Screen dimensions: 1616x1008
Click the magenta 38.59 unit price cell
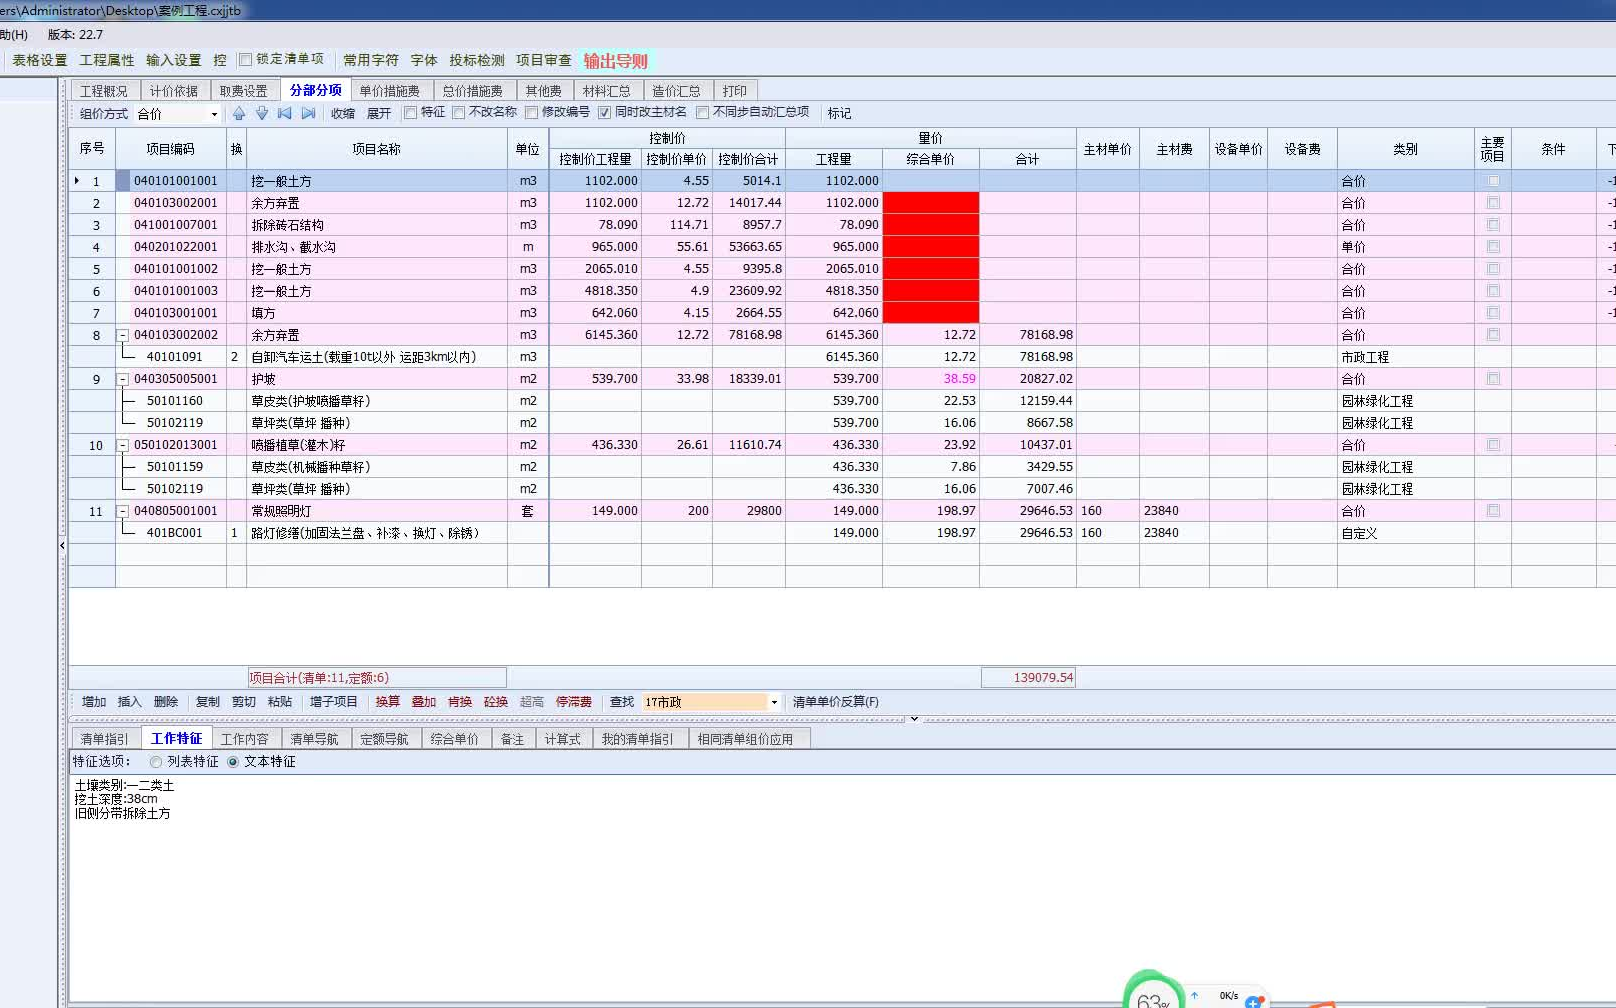(x=931, y=379)
